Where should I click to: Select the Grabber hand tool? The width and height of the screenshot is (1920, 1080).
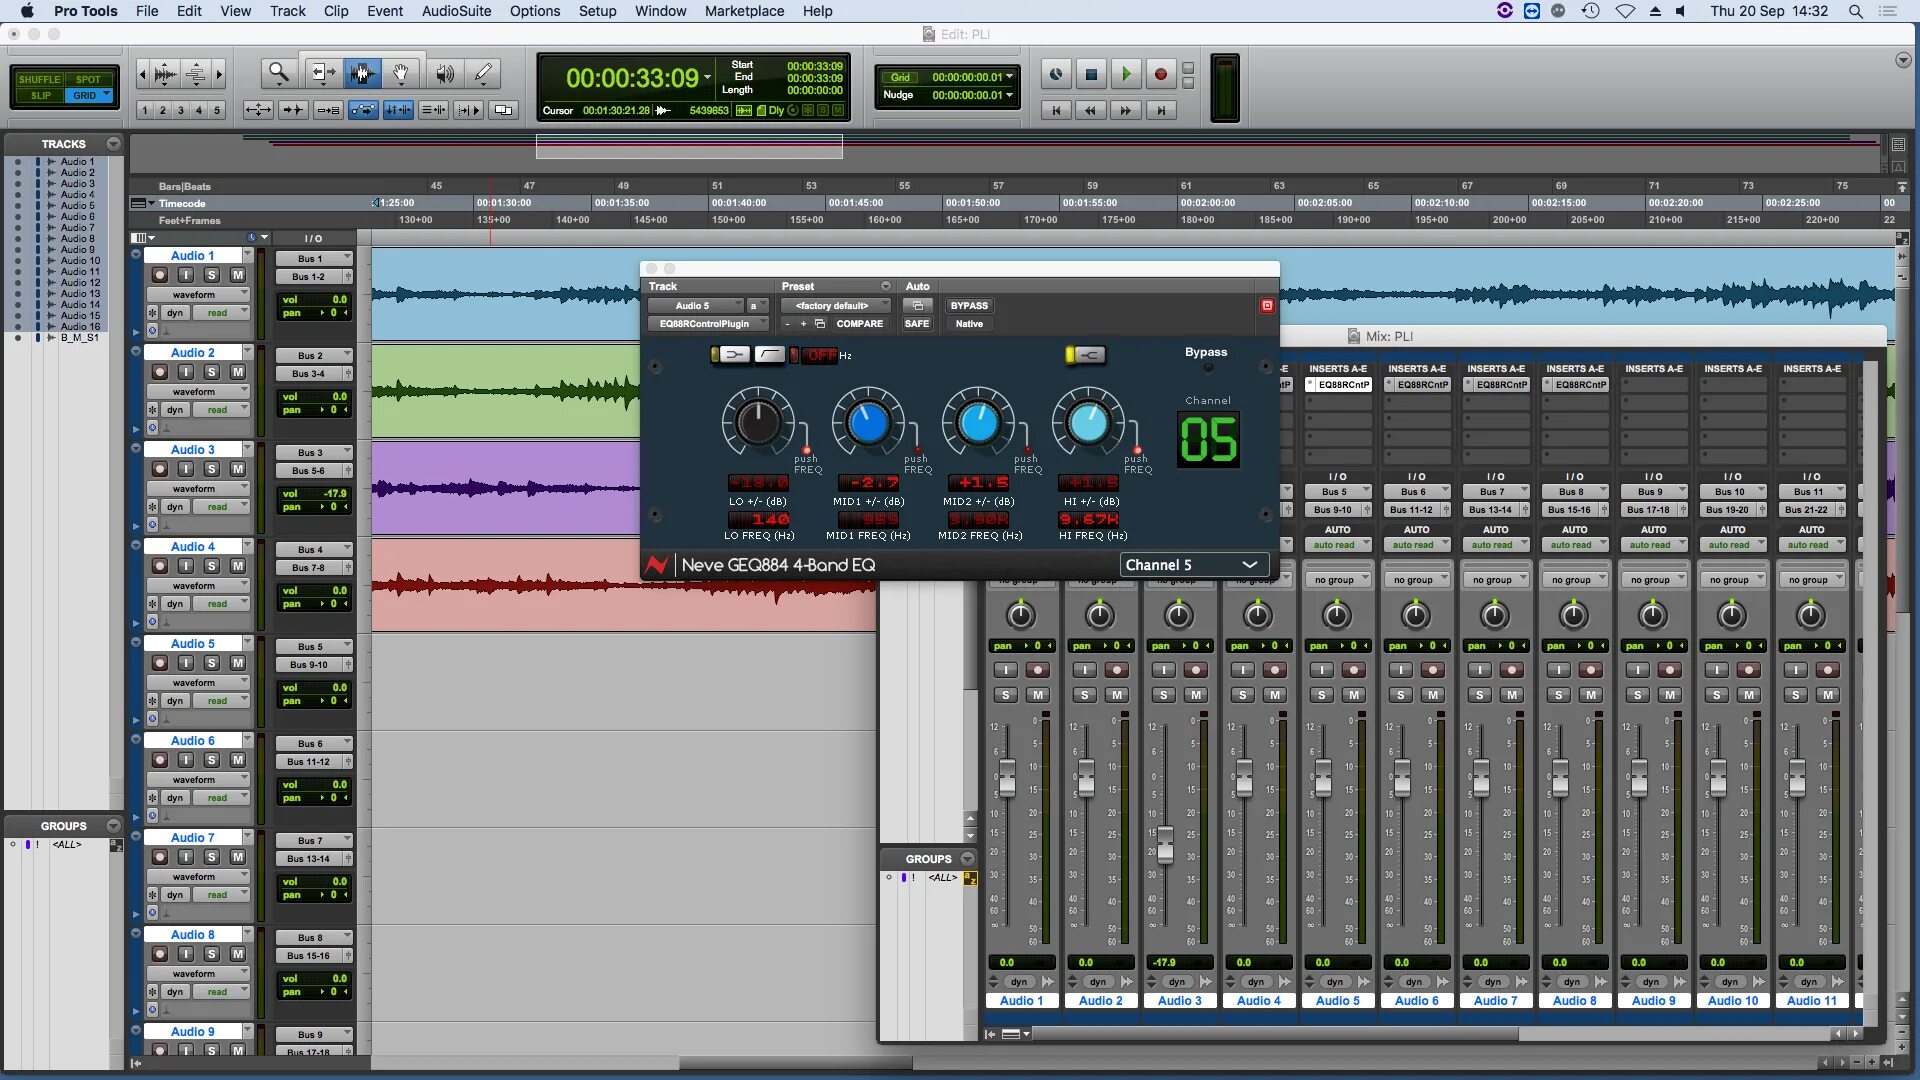[x=400, y=73]
